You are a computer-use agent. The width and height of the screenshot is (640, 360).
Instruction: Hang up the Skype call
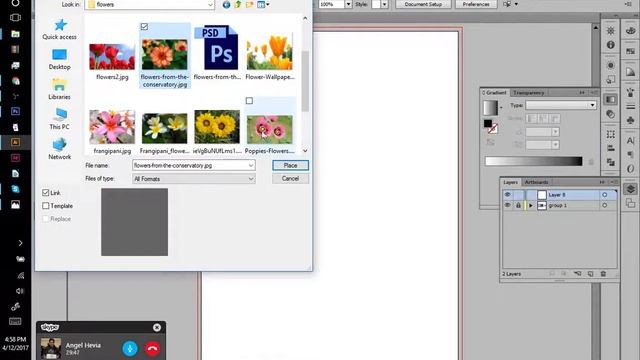point(153,349)
